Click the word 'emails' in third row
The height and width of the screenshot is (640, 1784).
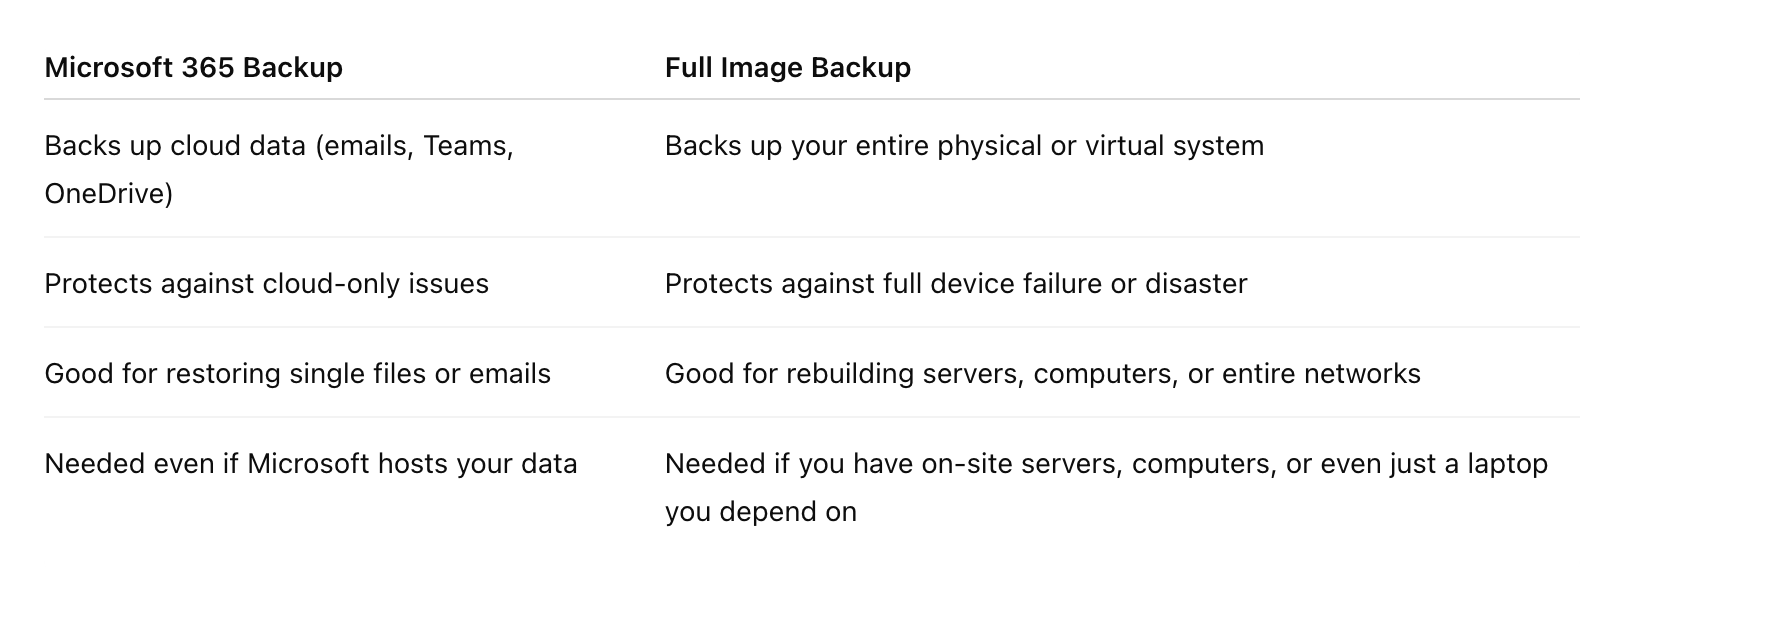tap(510, 374)
